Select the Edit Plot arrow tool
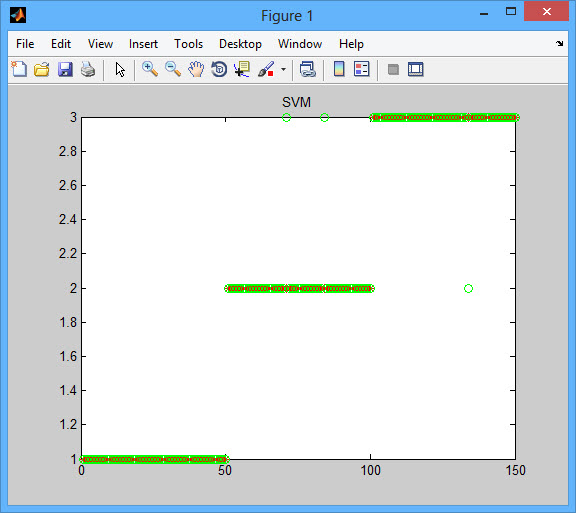This screenshot has height=513, width=576. tap(120, 69)
